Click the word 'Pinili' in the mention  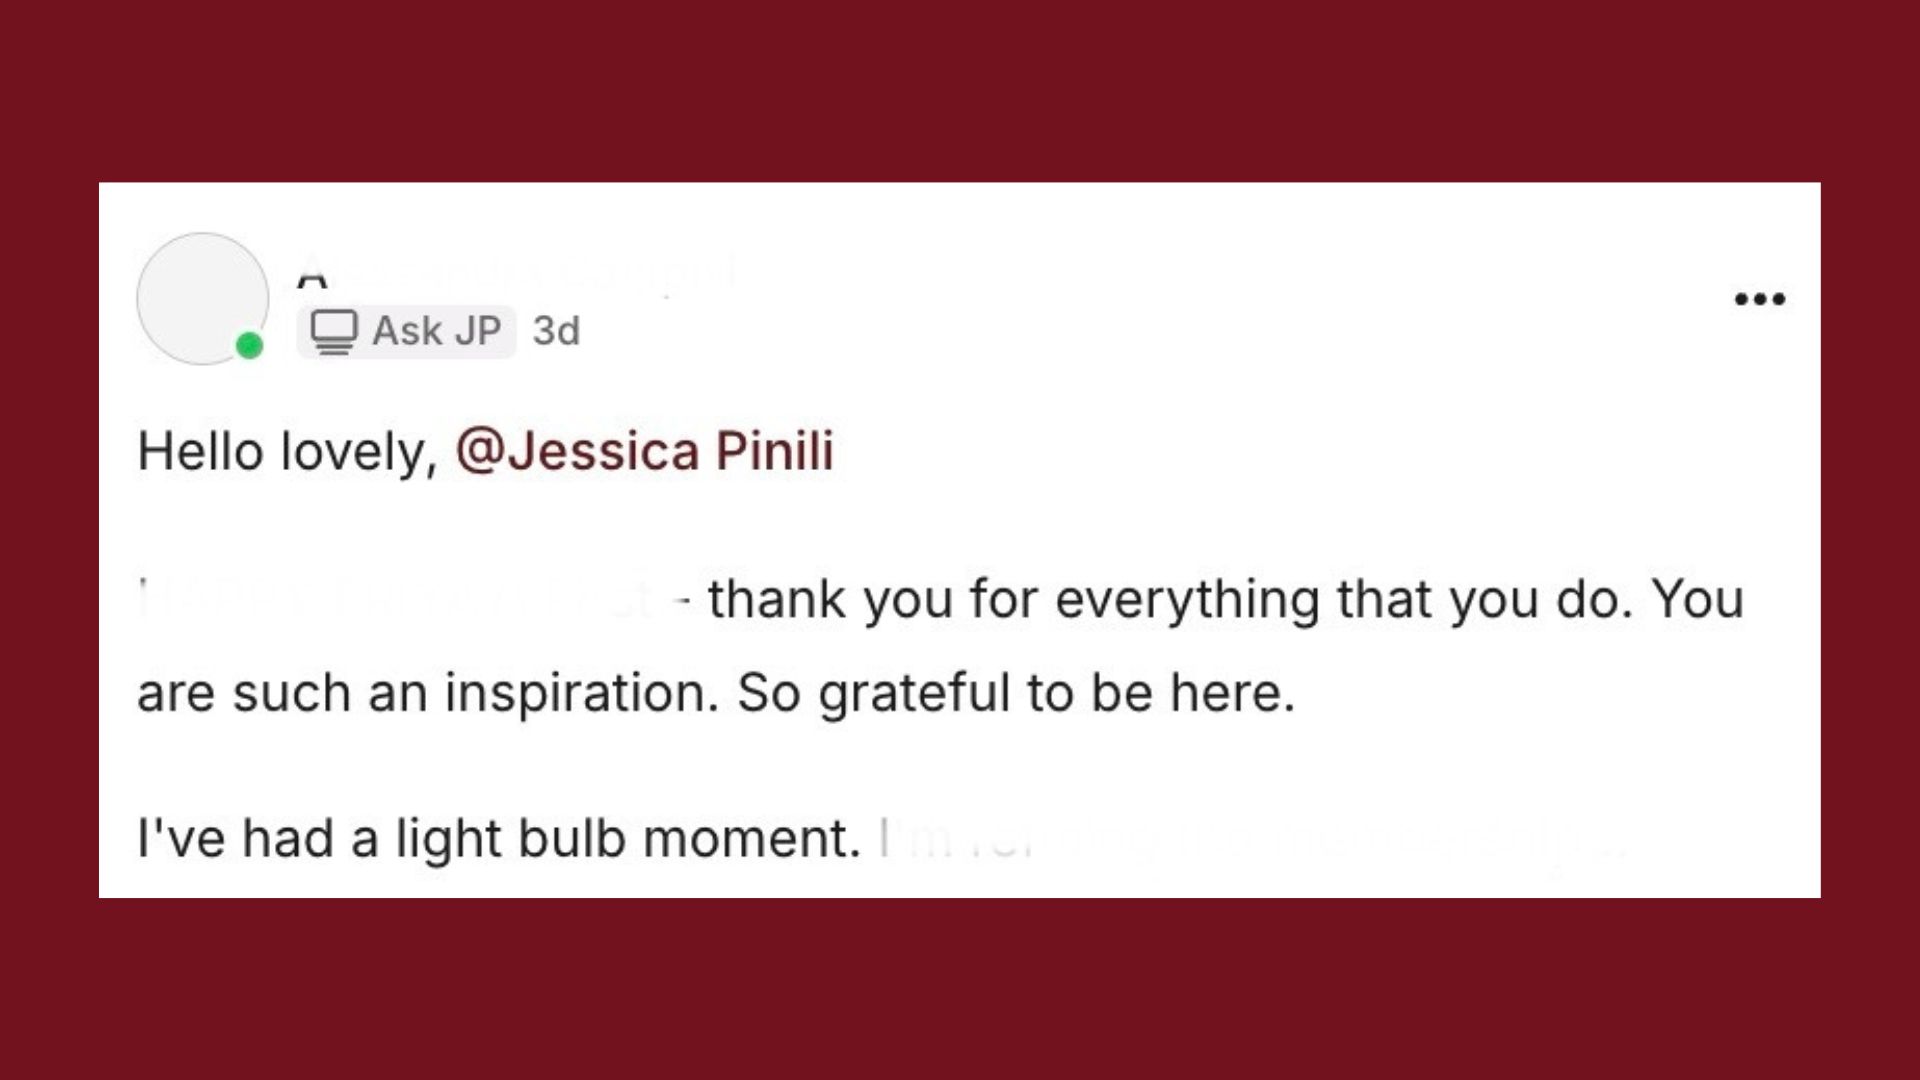774,451
